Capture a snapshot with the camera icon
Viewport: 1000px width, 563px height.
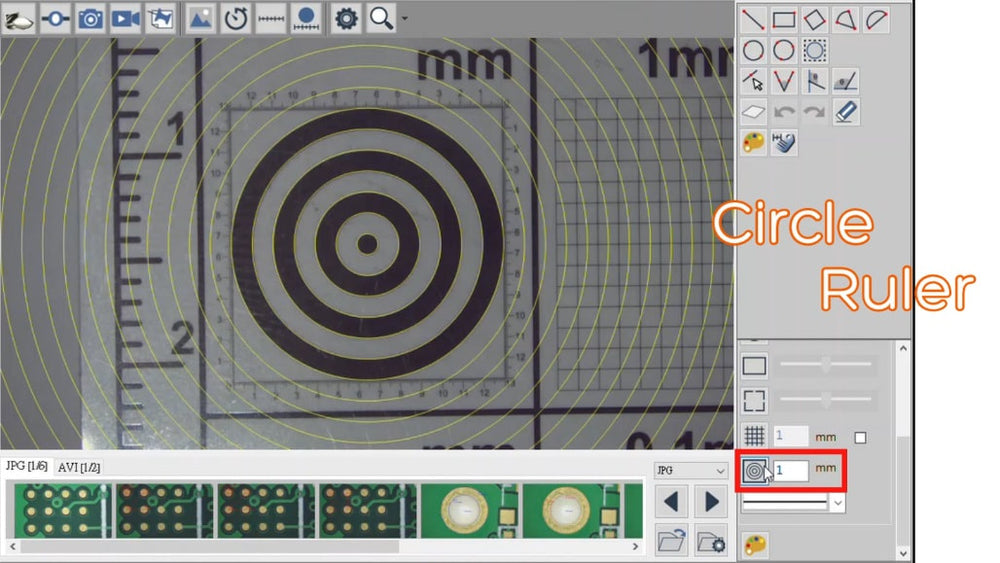(x=90, y=19)
